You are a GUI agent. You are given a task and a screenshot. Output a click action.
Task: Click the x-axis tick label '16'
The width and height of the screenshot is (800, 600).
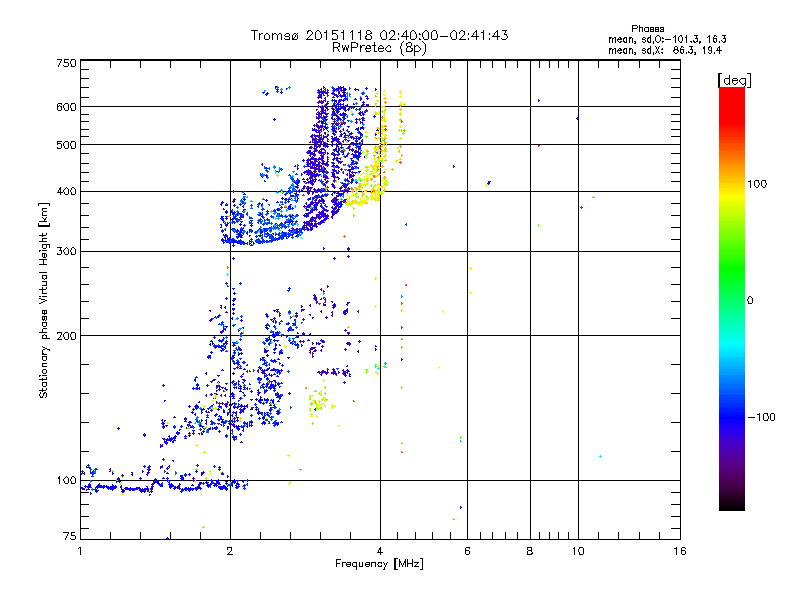(x=680, y=551)
